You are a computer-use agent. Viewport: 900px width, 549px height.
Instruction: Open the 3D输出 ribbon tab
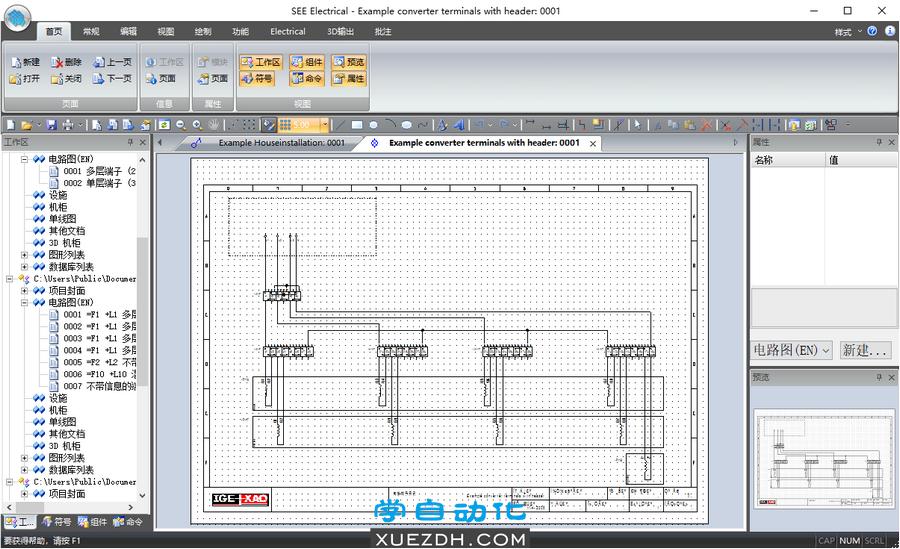pos(340,32)
